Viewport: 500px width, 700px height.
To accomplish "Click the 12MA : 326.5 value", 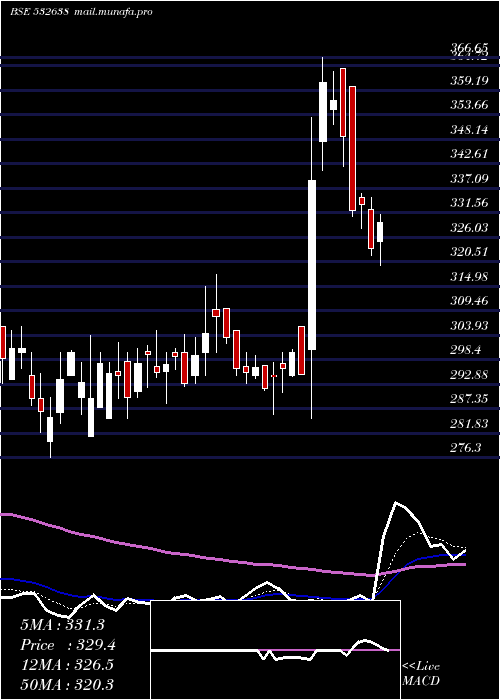I will click(x=67, y=665).
